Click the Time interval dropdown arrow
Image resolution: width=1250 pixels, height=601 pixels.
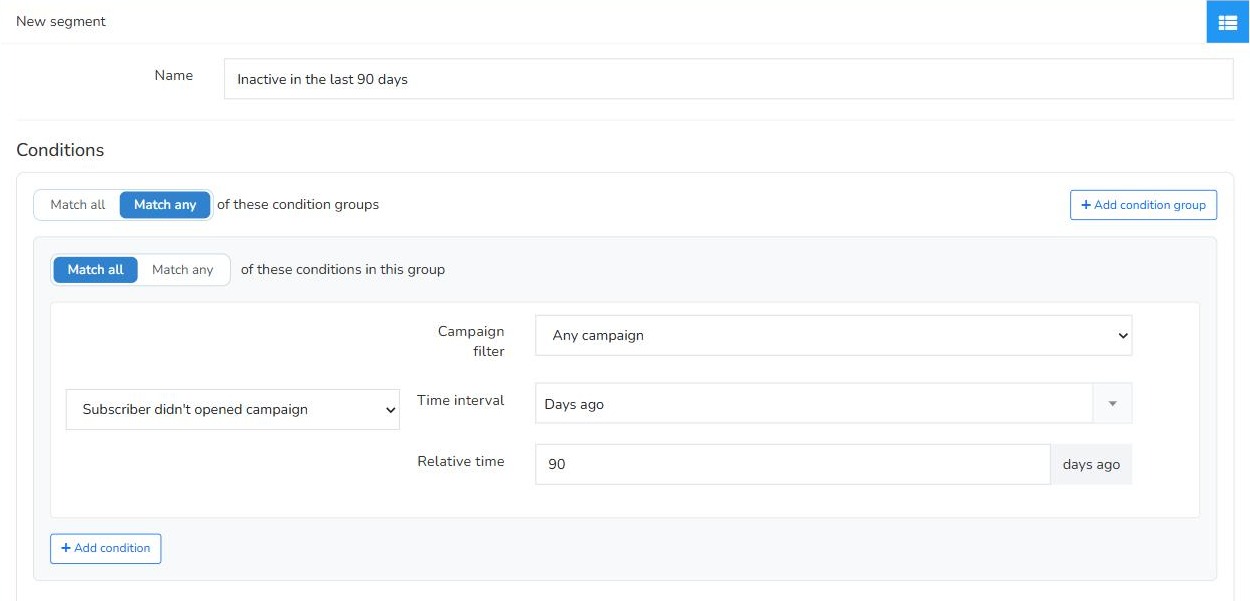1112,404
